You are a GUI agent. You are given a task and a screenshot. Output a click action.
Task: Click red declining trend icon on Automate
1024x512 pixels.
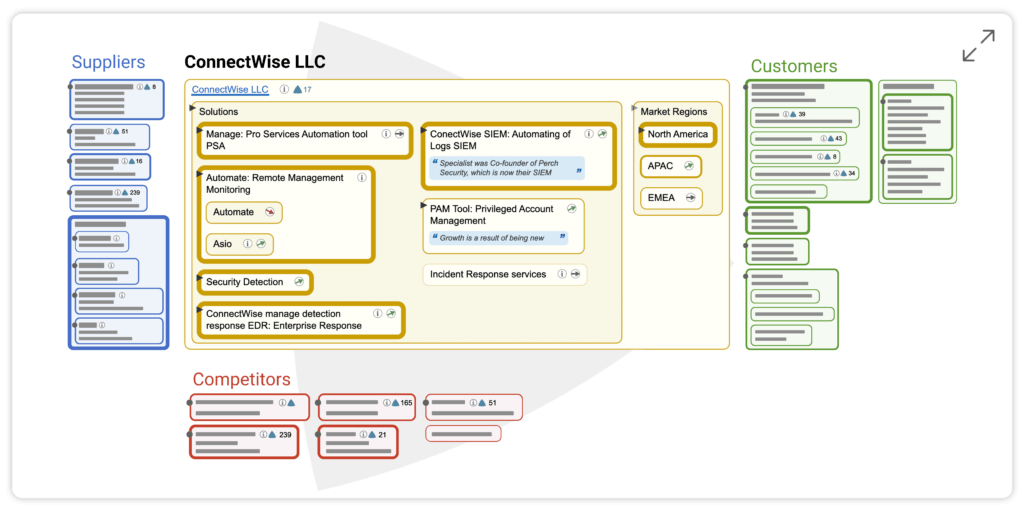click(270, 212)
